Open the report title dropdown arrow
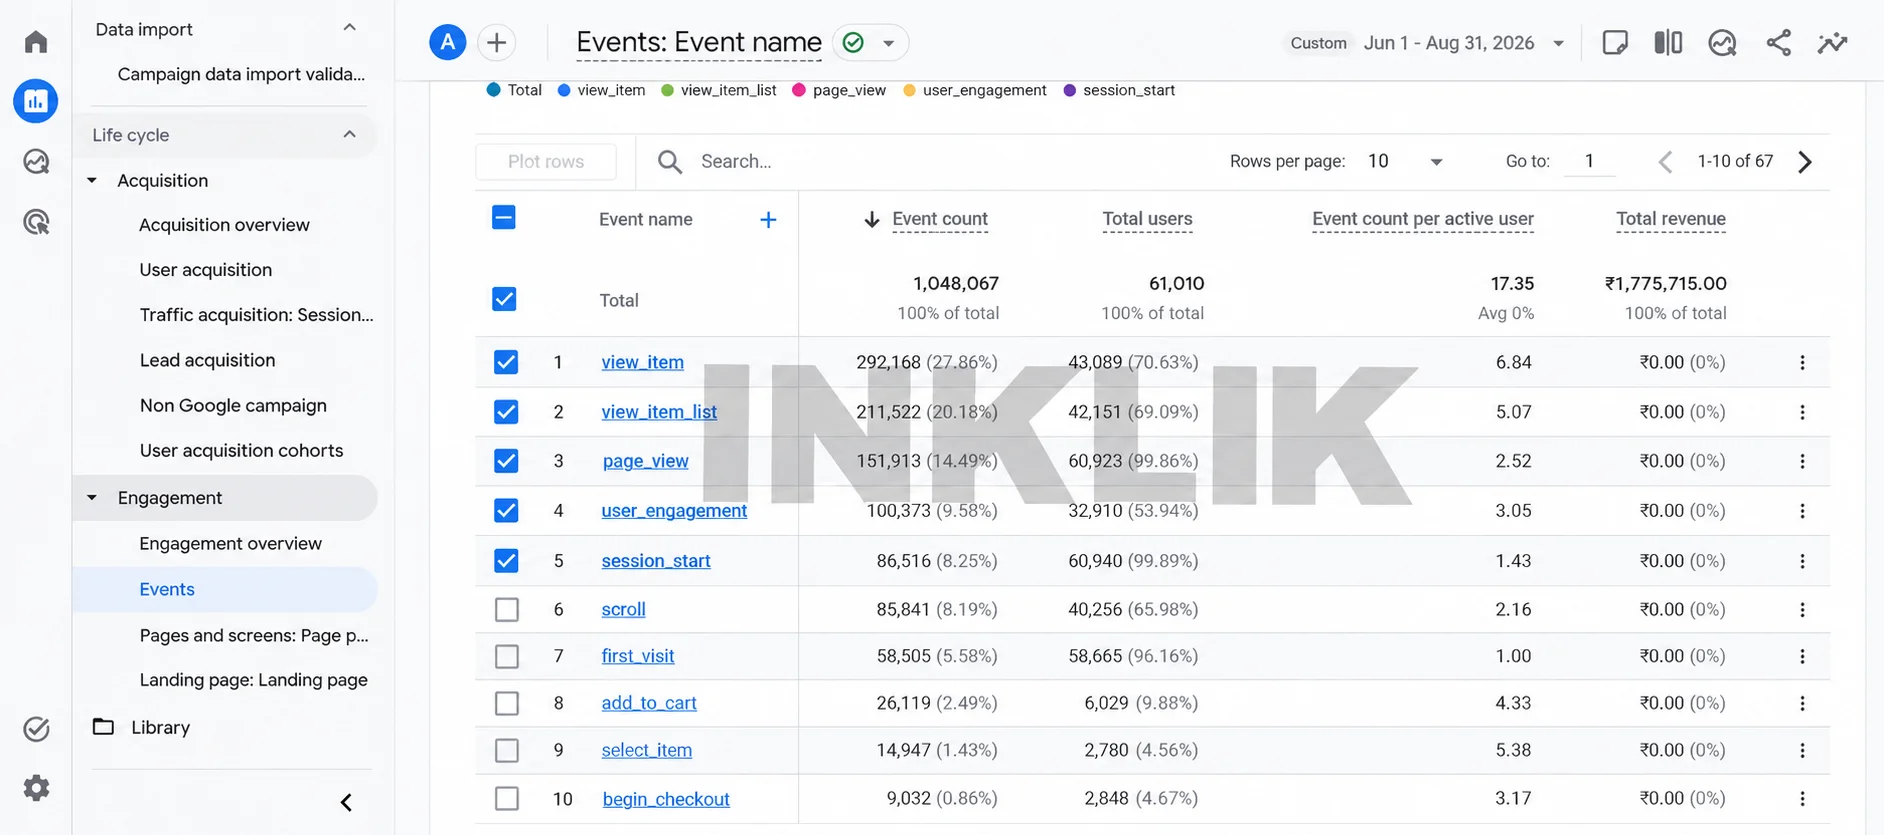The image size is (1884, 835). (888, 43)
